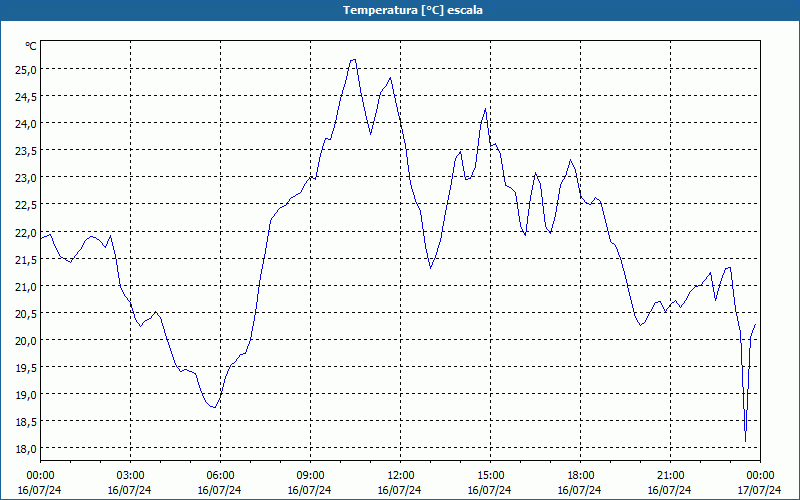800x500 pixels.
Task: Pick the 21,5 temperature axis label
Action: 26,259
